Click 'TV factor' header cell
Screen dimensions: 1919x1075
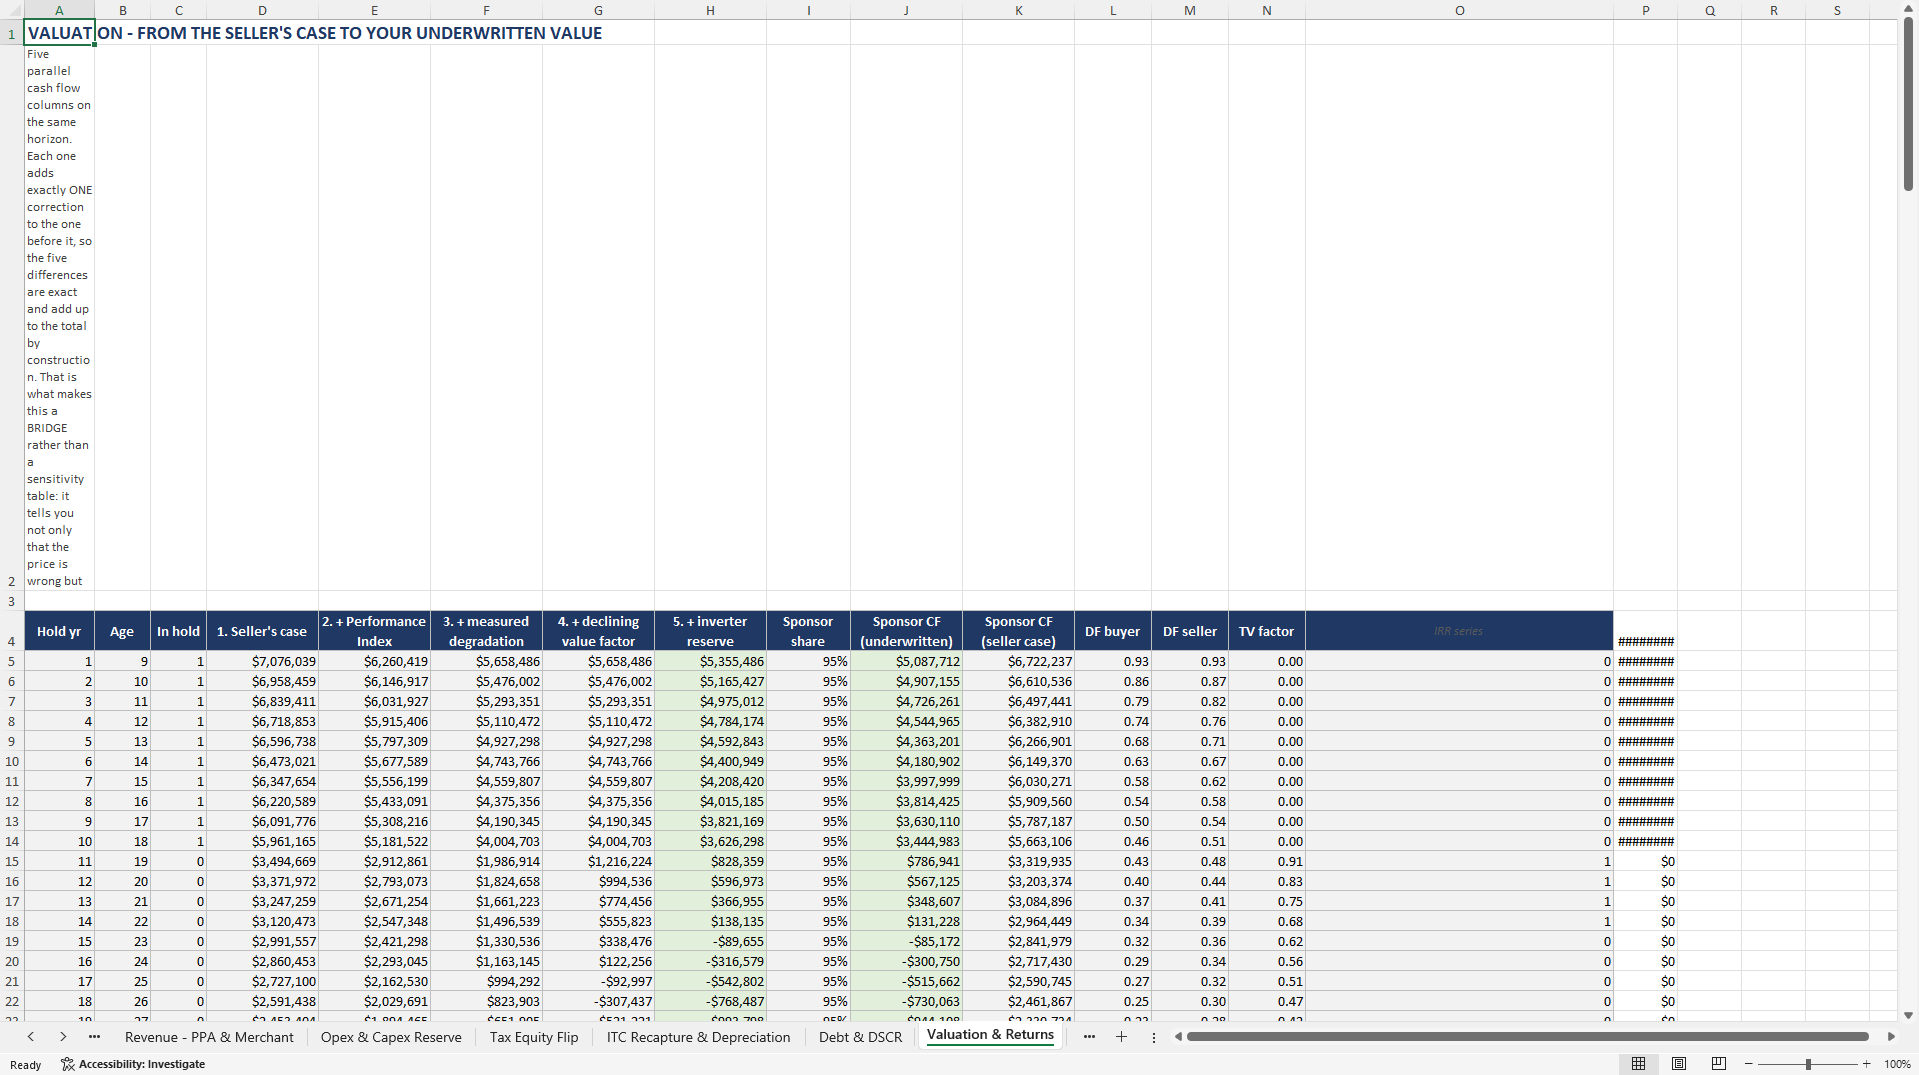(1266, 631)
